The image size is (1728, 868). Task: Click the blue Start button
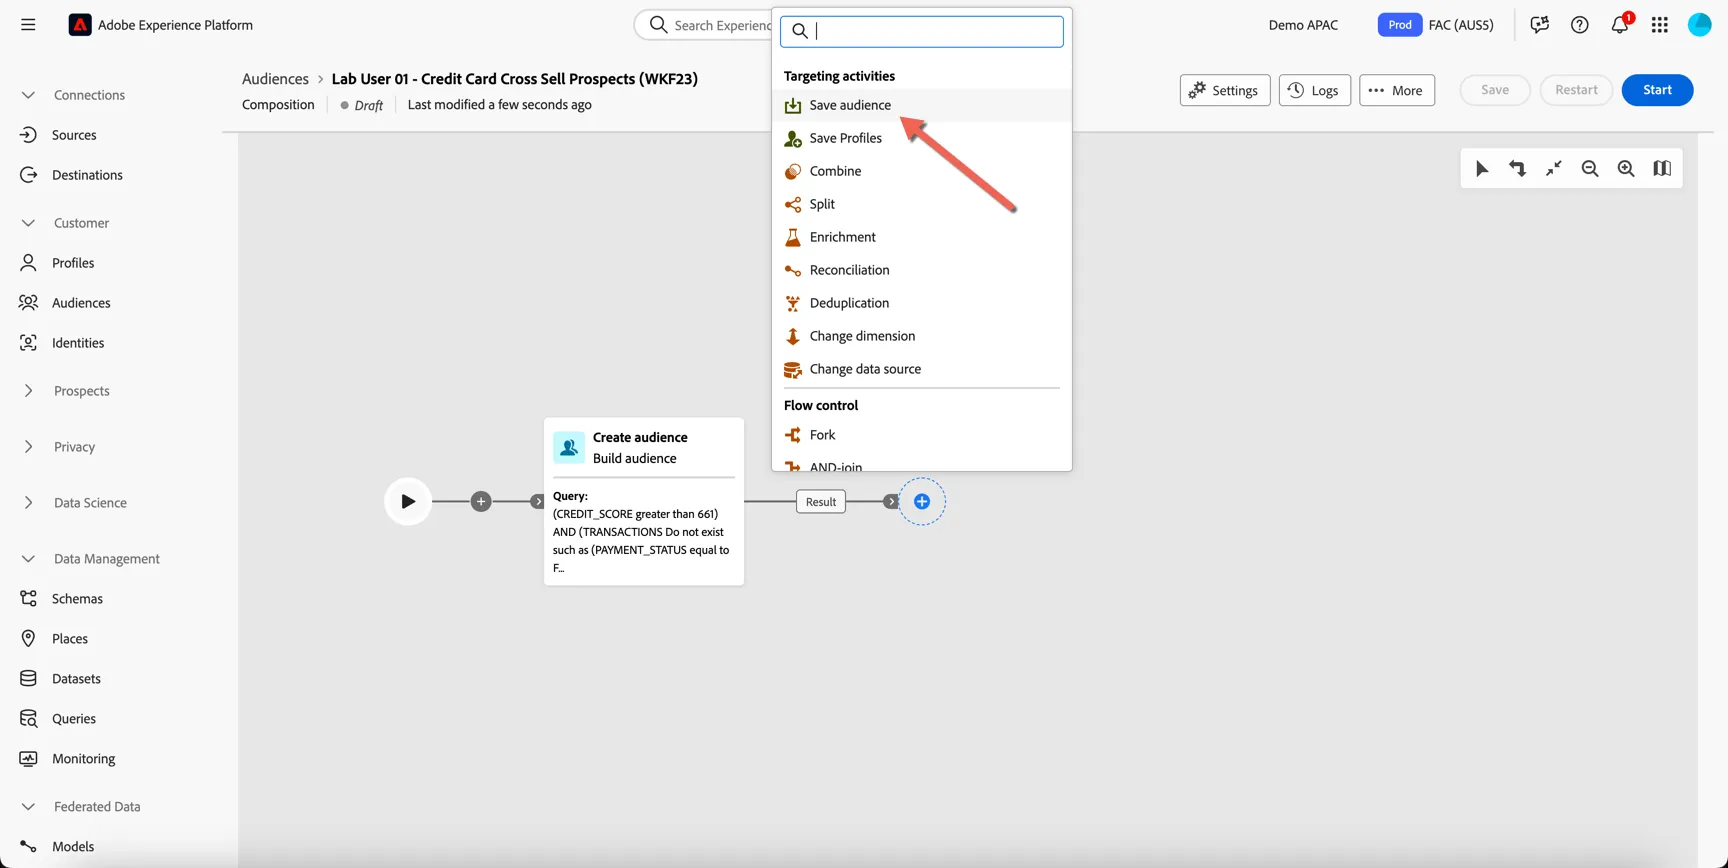[x=1657, y=90]
